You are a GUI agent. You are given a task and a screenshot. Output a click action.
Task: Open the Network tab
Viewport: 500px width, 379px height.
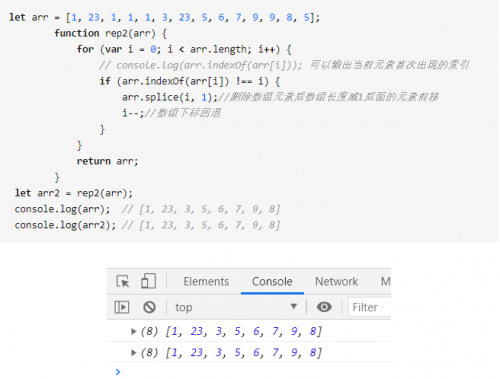click(x=336, y=282)
